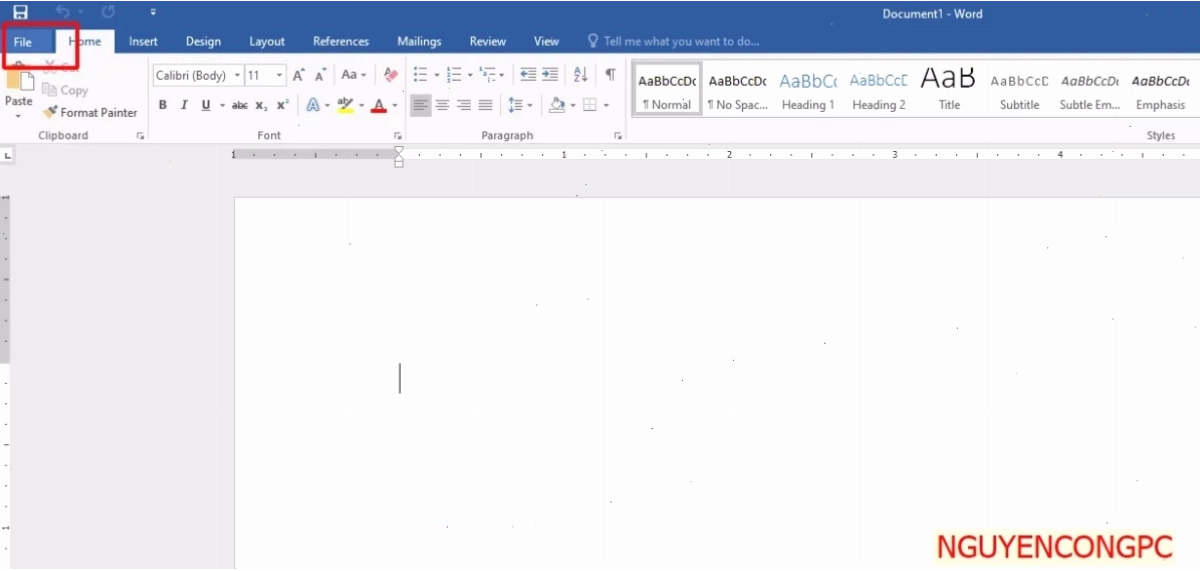Switch to the Layout tab
Image resolution: width=1200 pixels, height=571 pixels.
[x=267, y=42]
